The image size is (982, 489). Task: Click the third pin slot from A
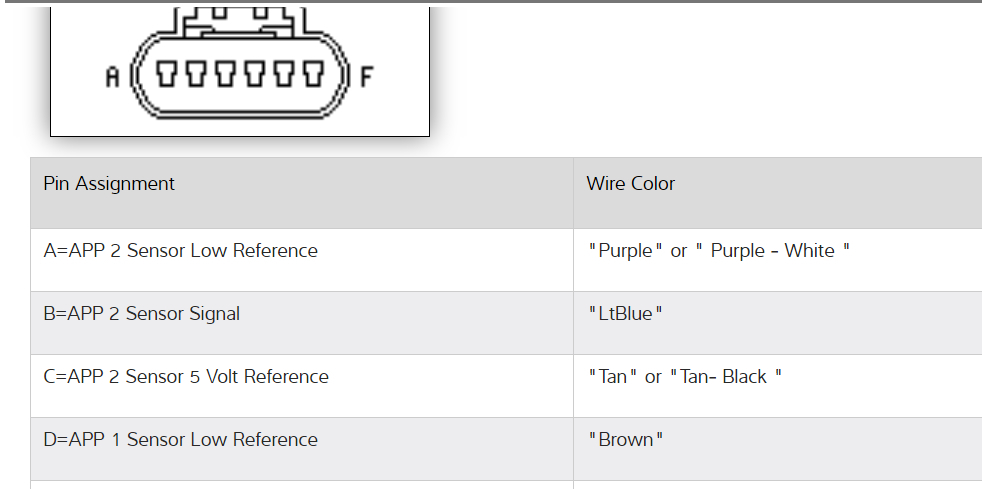point(226,74)
